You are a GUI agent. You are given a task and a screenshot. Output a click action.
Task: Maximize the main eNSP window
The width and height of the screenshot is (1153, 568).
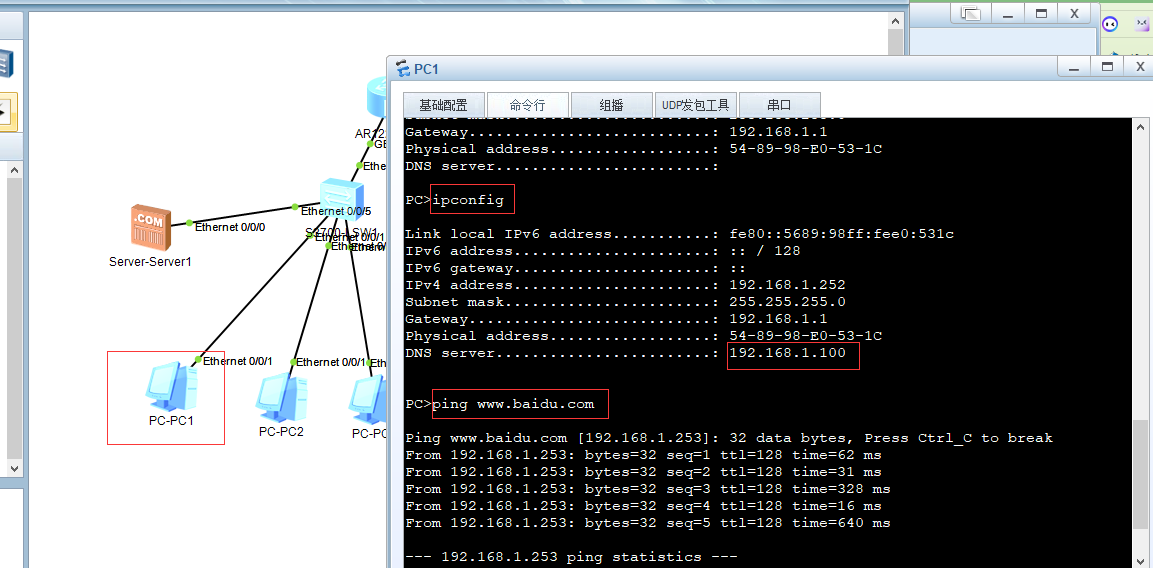click(x=1041, y=13)
